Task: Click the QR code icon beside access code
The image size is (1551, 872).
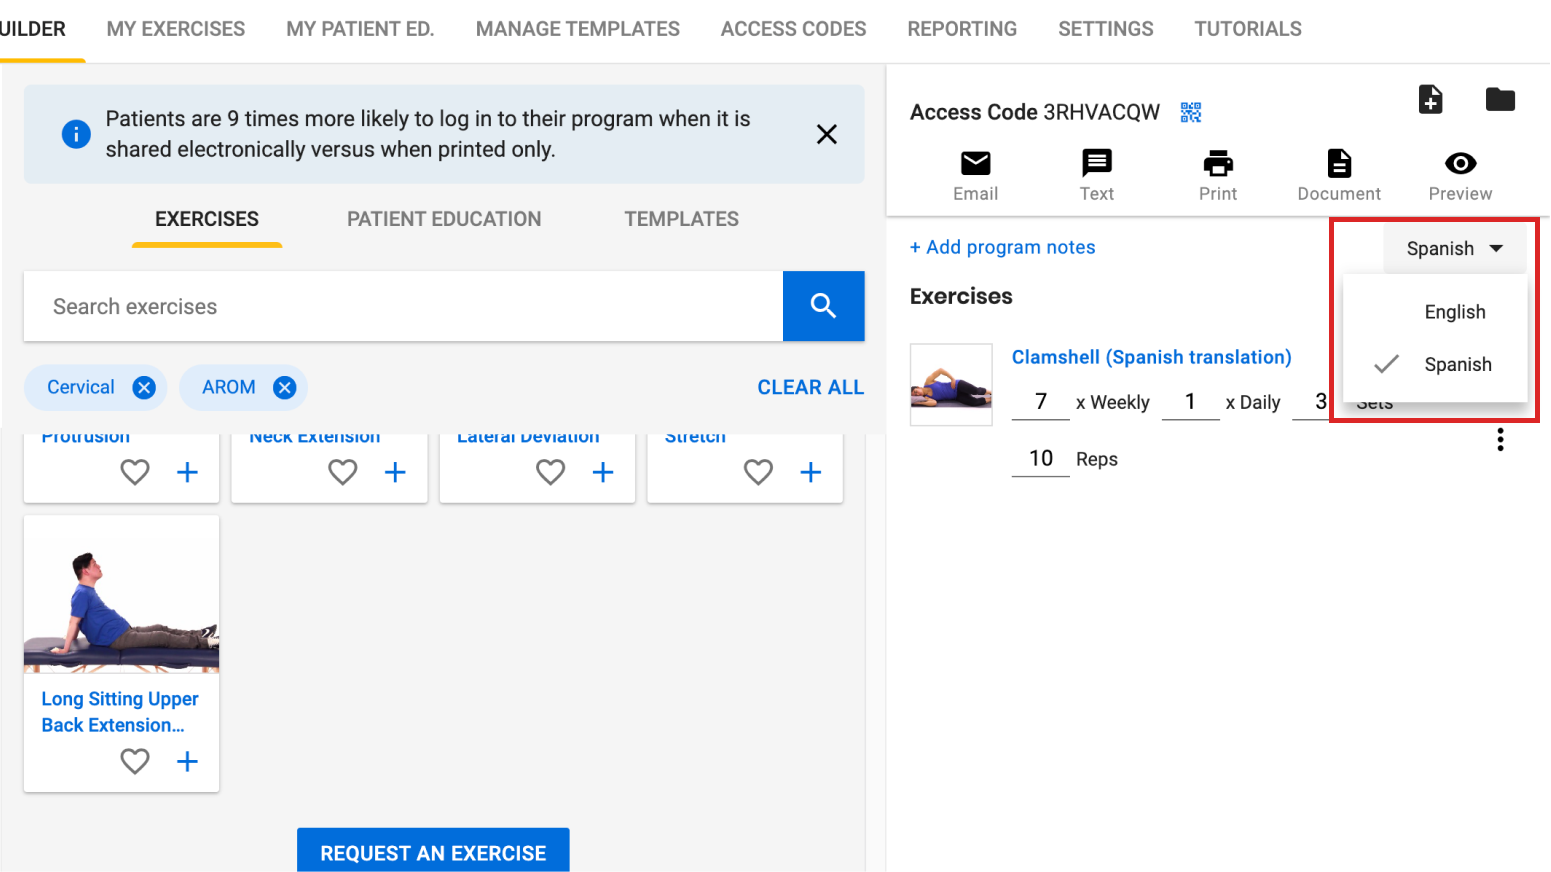Action: tap(1190, 112)
